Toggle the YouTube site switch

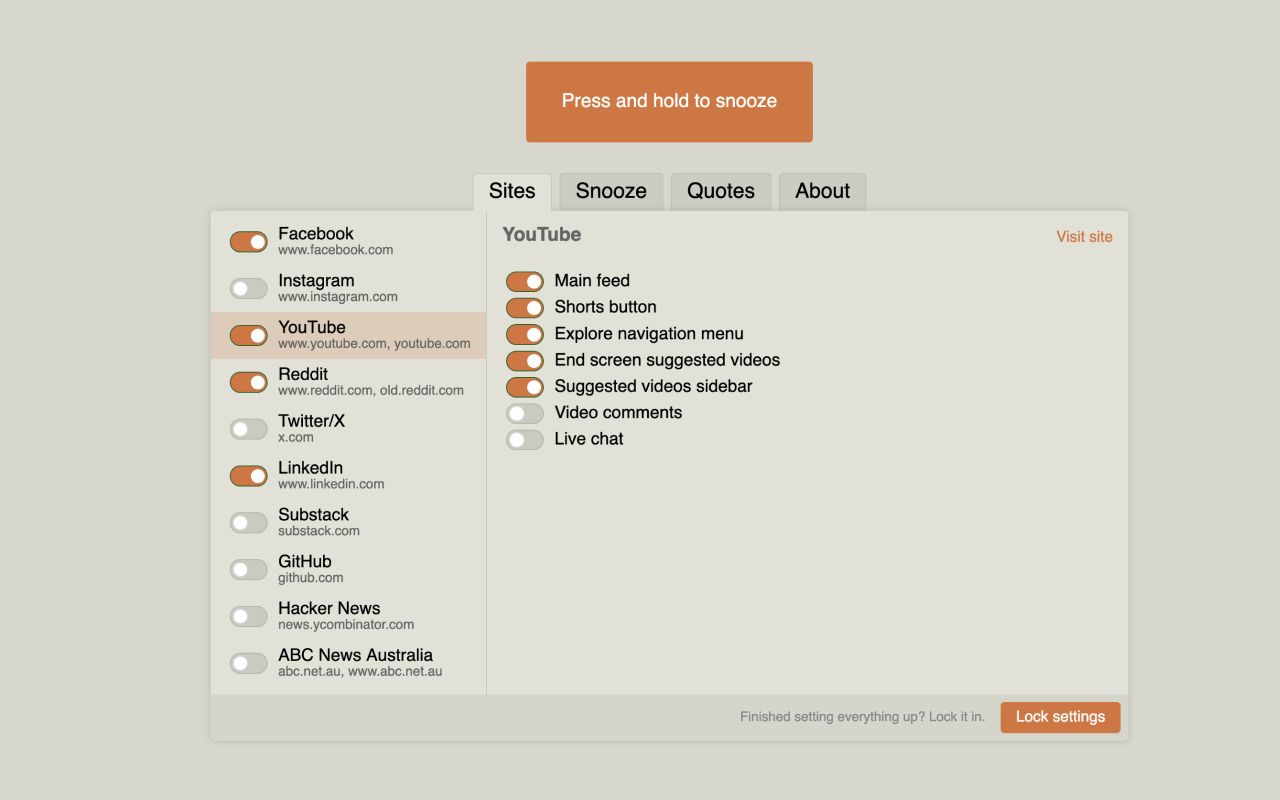(x=249, y=336)
